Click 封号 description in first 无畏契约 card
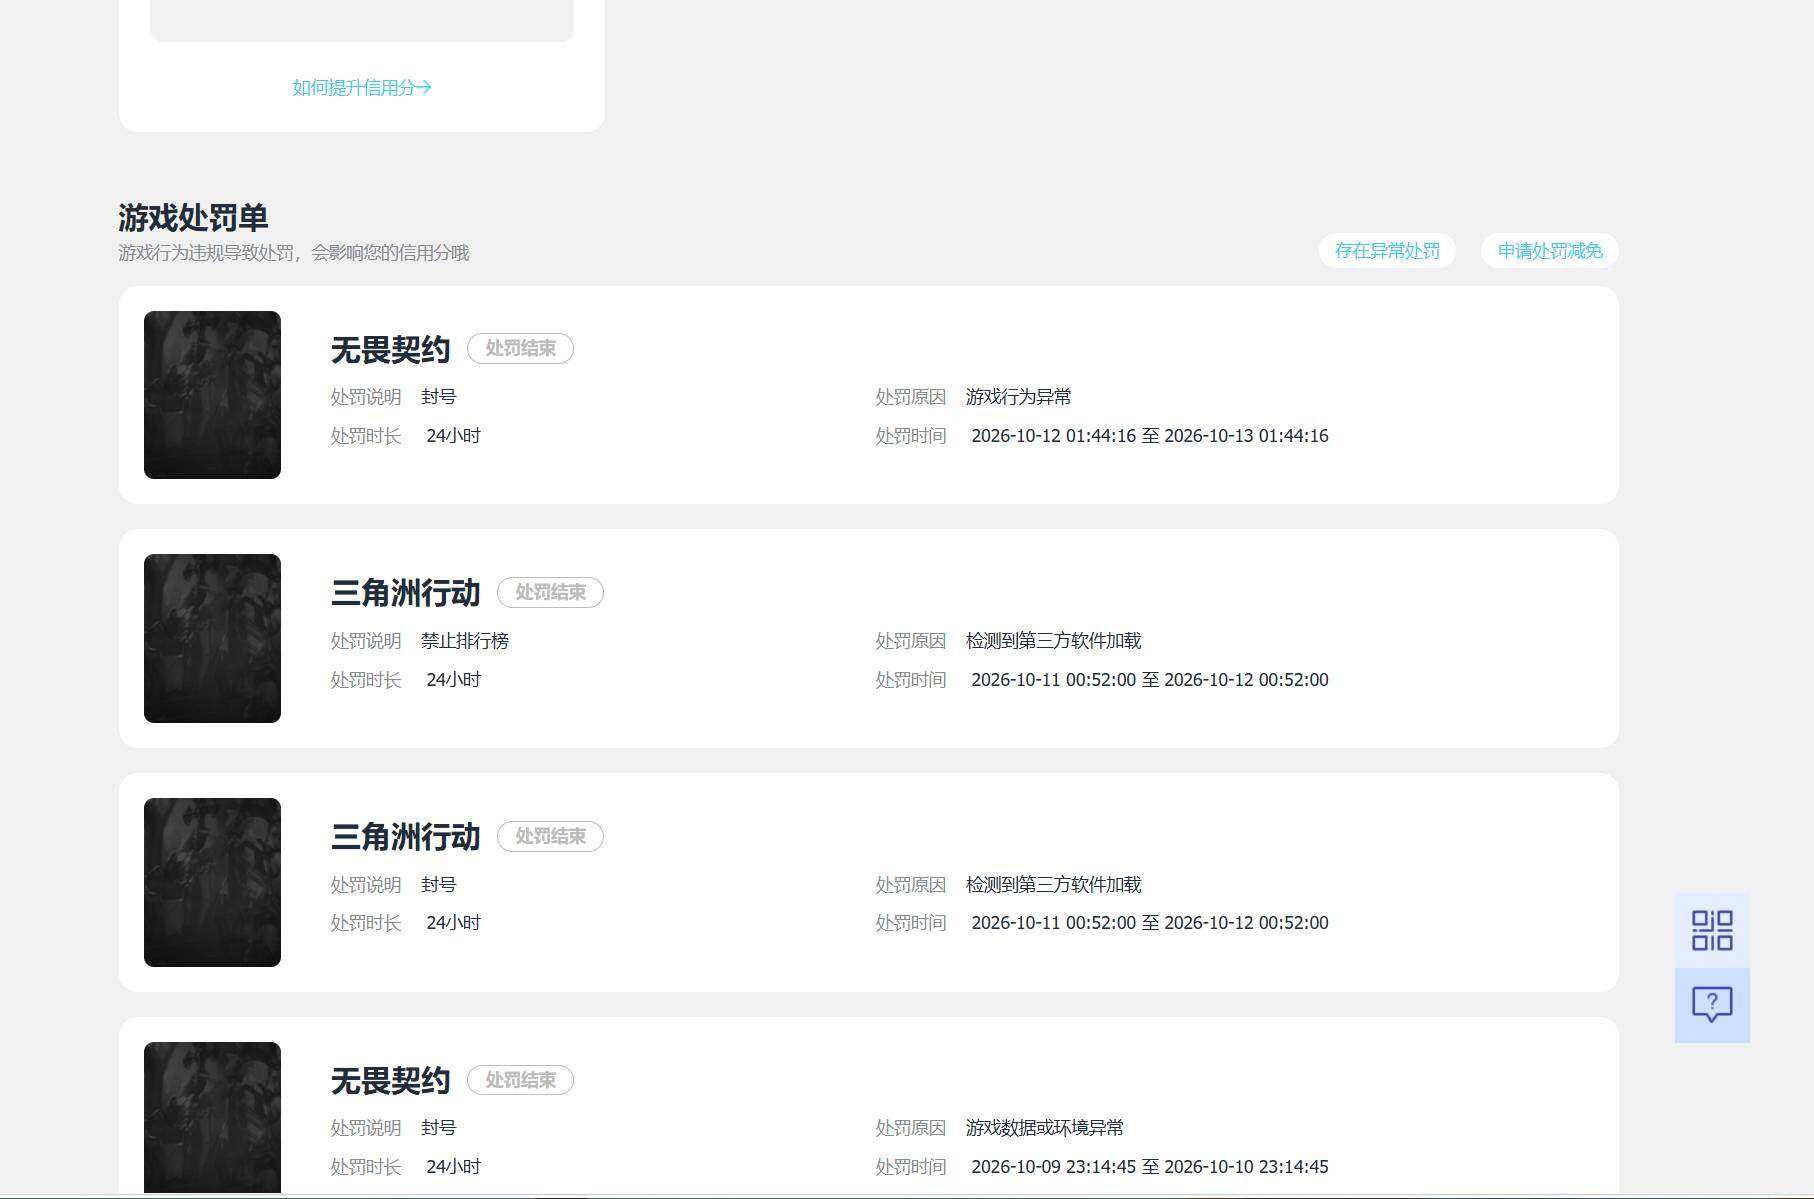This screenshot has width=1814, height=1199. [x=439, y=397]
